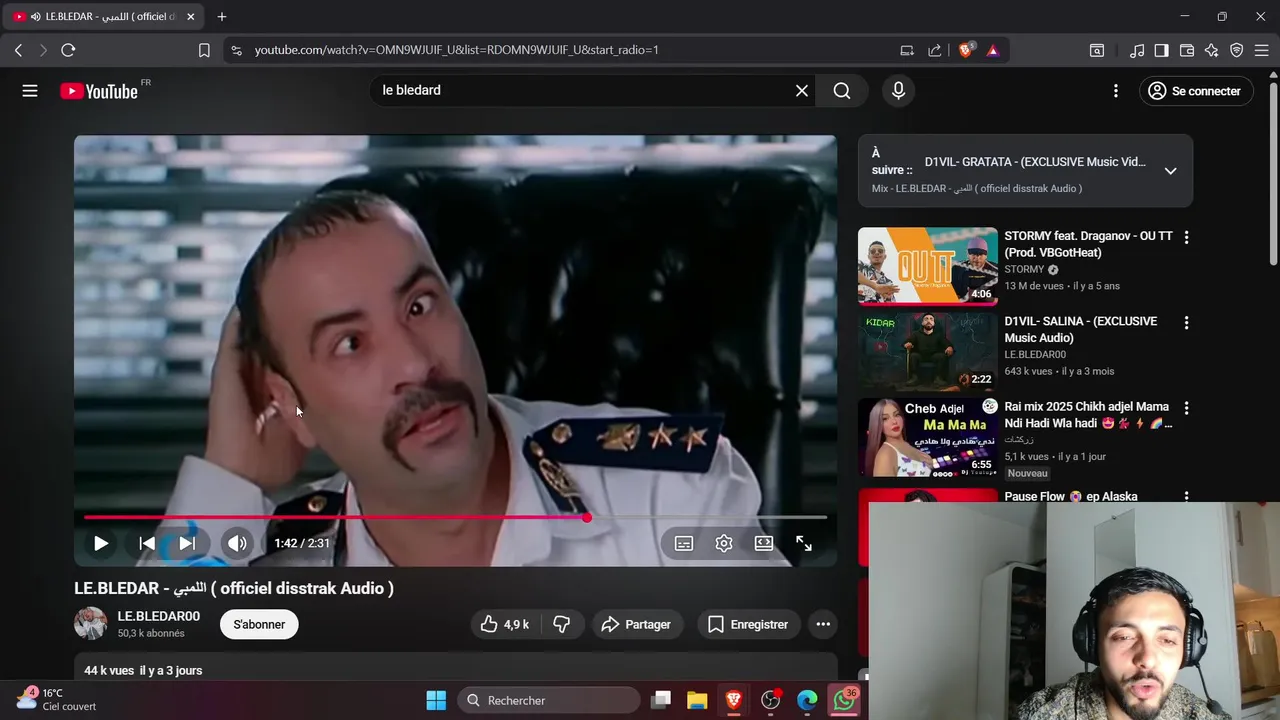Like the video (4,9 k)

pyautogui.click(x=505, y=624)
